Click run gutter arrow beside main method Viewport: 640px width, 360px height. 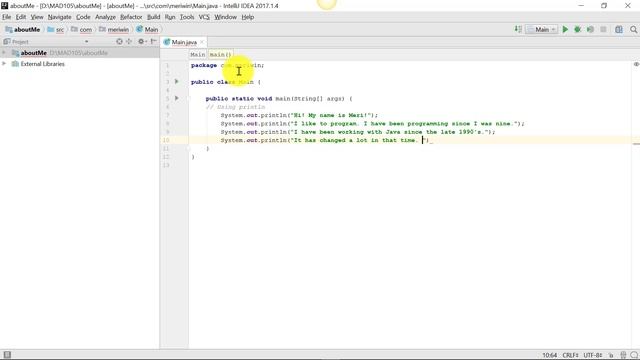(x=177, y=98)
